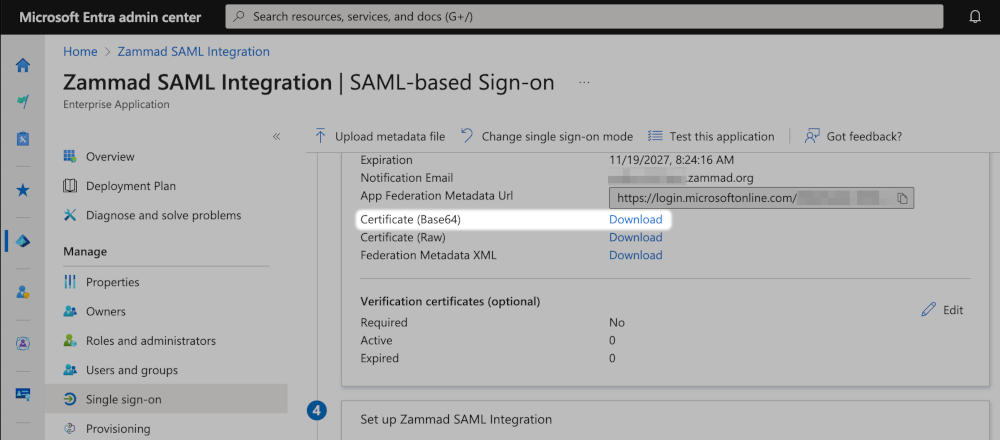Click the search resources, services, and docs field
This screenshot has width=1000, height=440.
(584, 17)
